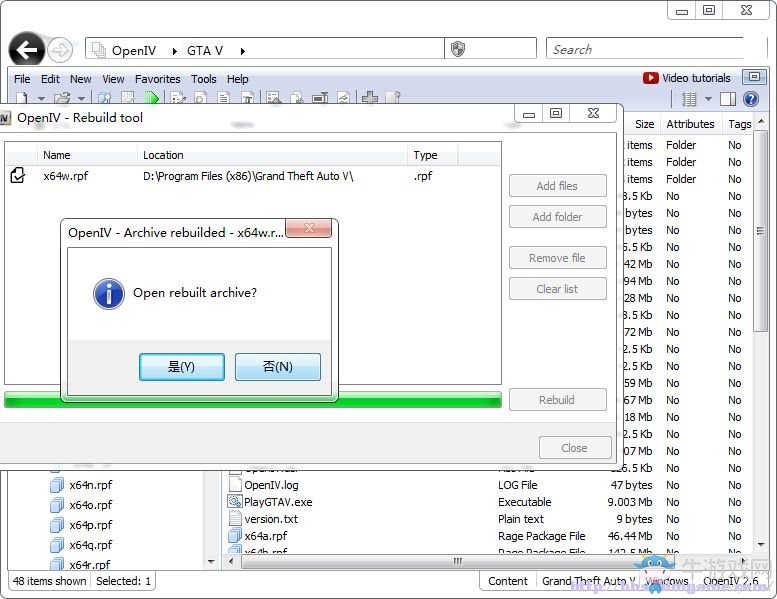
Task: Click the Rebuild button
Action: click(x=557, y=399)
